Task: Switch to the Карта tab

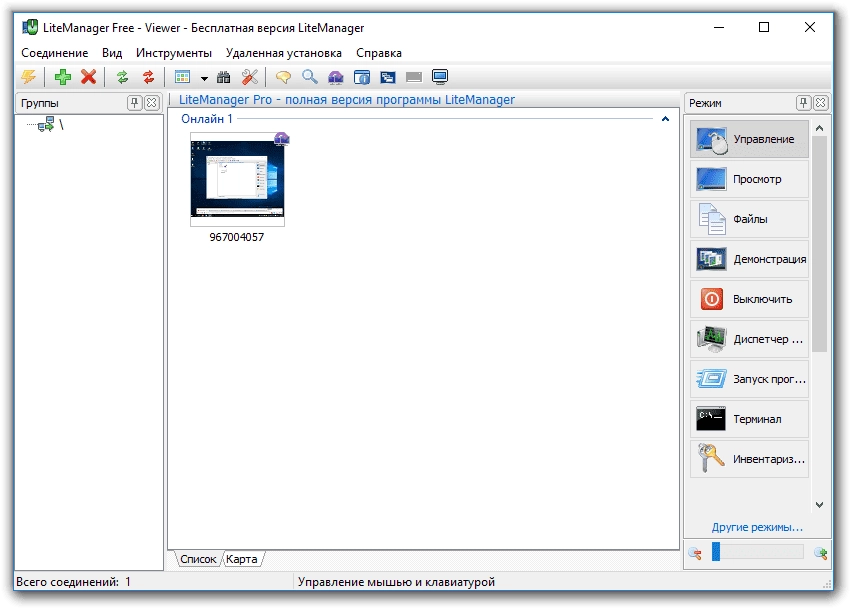Action: pyautogui.click(x=242, y=559)
